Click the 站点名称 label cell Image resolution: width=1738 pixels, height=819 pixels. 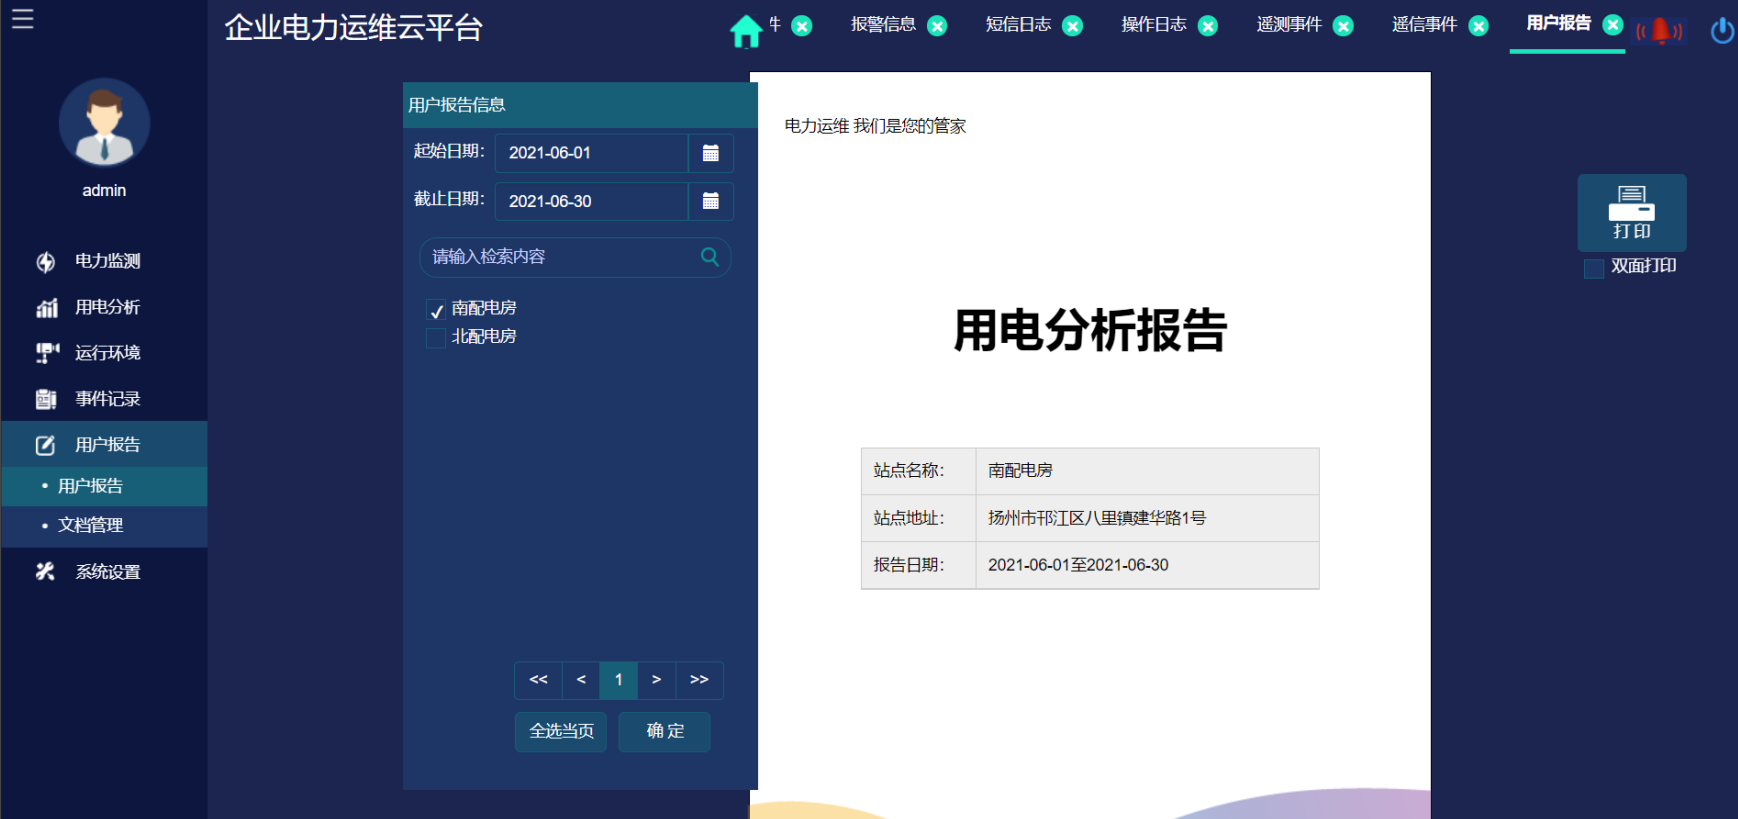tap(919, 471)
